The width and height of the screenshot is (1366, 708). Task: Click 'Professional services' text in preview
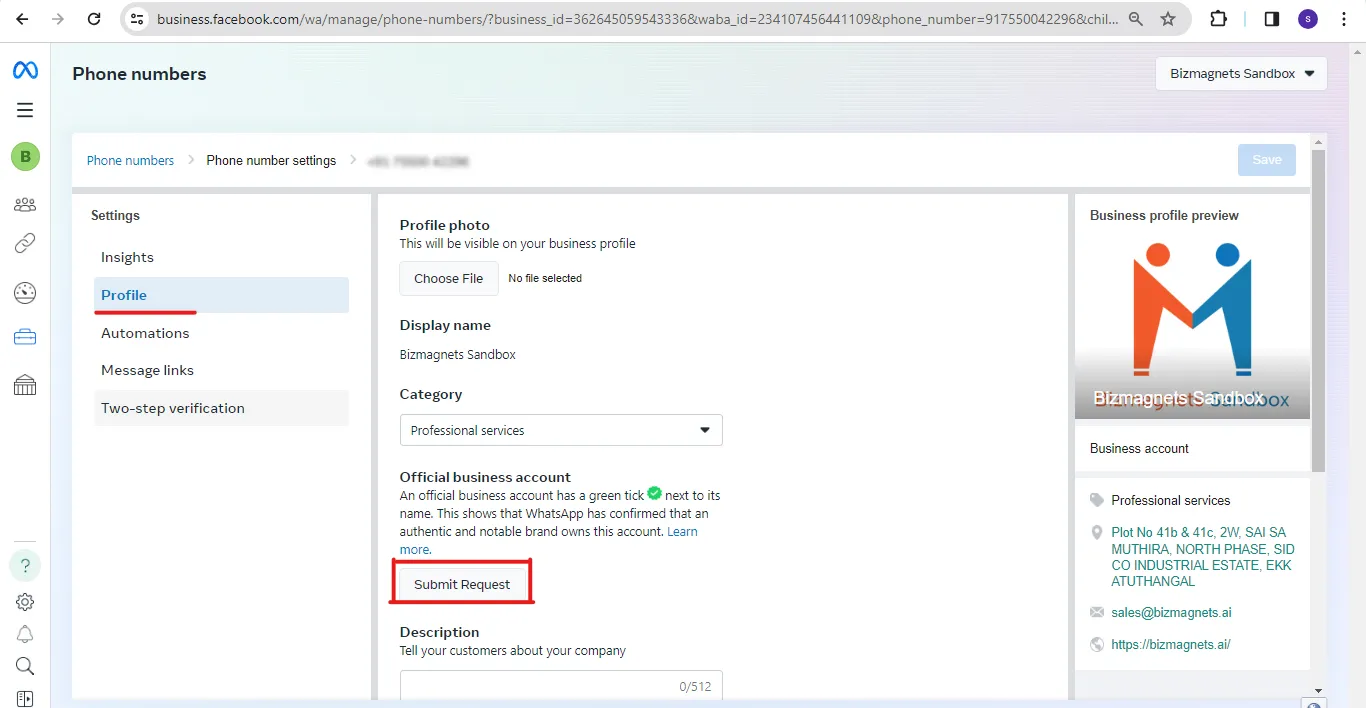[1171, 500]
